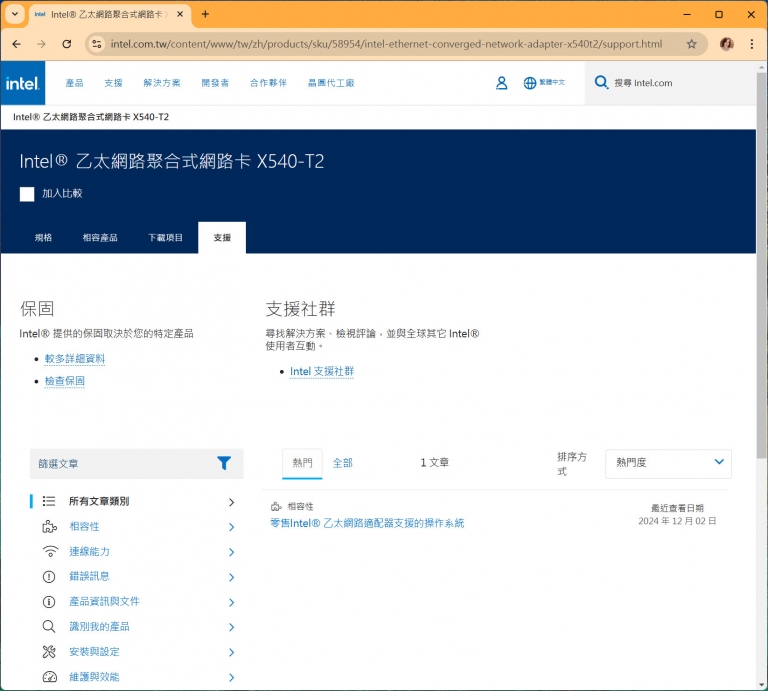Open the user account sign-in icon
Screen dimensions: 768x691
click(x=501, y=83)
